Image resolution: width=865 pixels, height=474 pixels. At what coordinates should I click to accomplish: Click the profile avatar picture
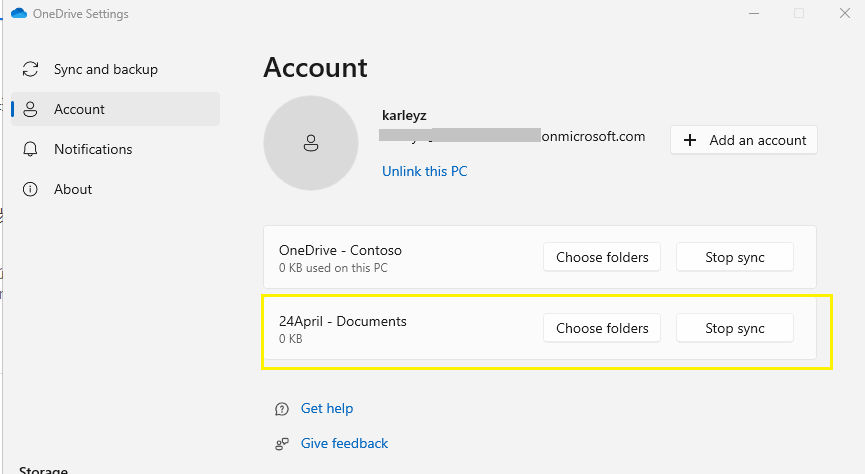[x=310, y=143]
